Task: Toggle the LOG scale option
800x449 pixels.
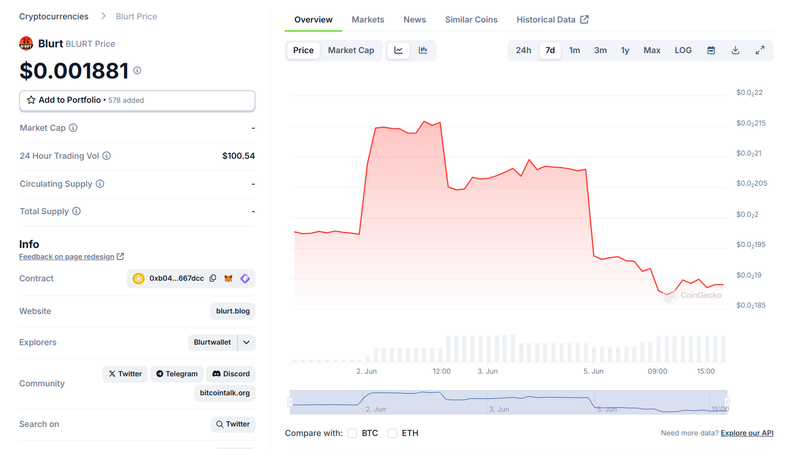Action: [x=683, y=50]
